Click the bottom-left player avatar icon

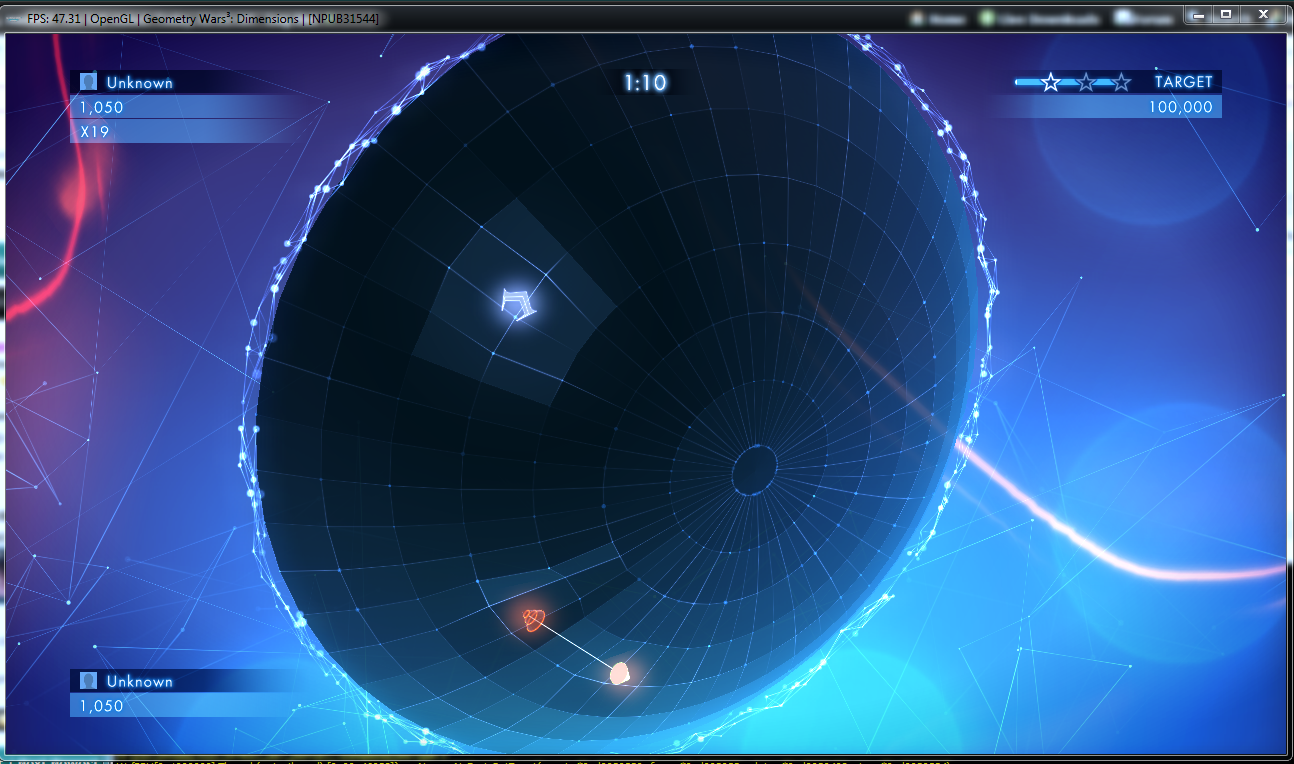tap(89, 681)
